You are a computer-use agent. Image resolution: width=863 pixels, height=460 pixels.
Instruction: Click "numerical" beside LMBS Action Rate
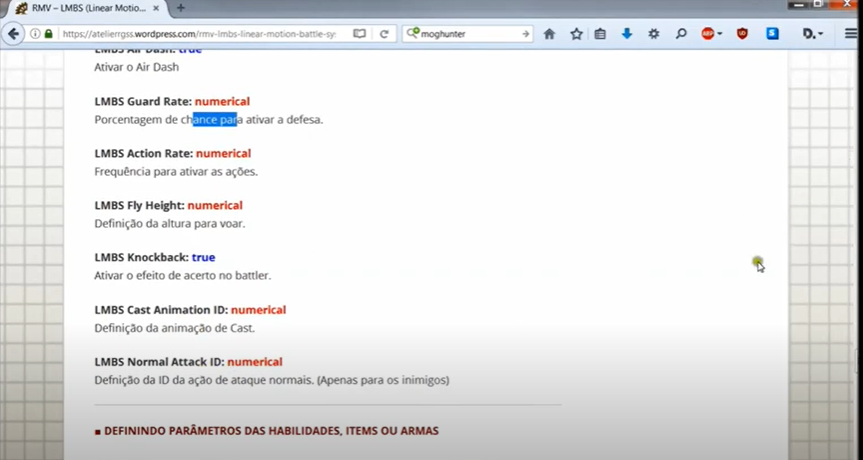tap(223, 154)
